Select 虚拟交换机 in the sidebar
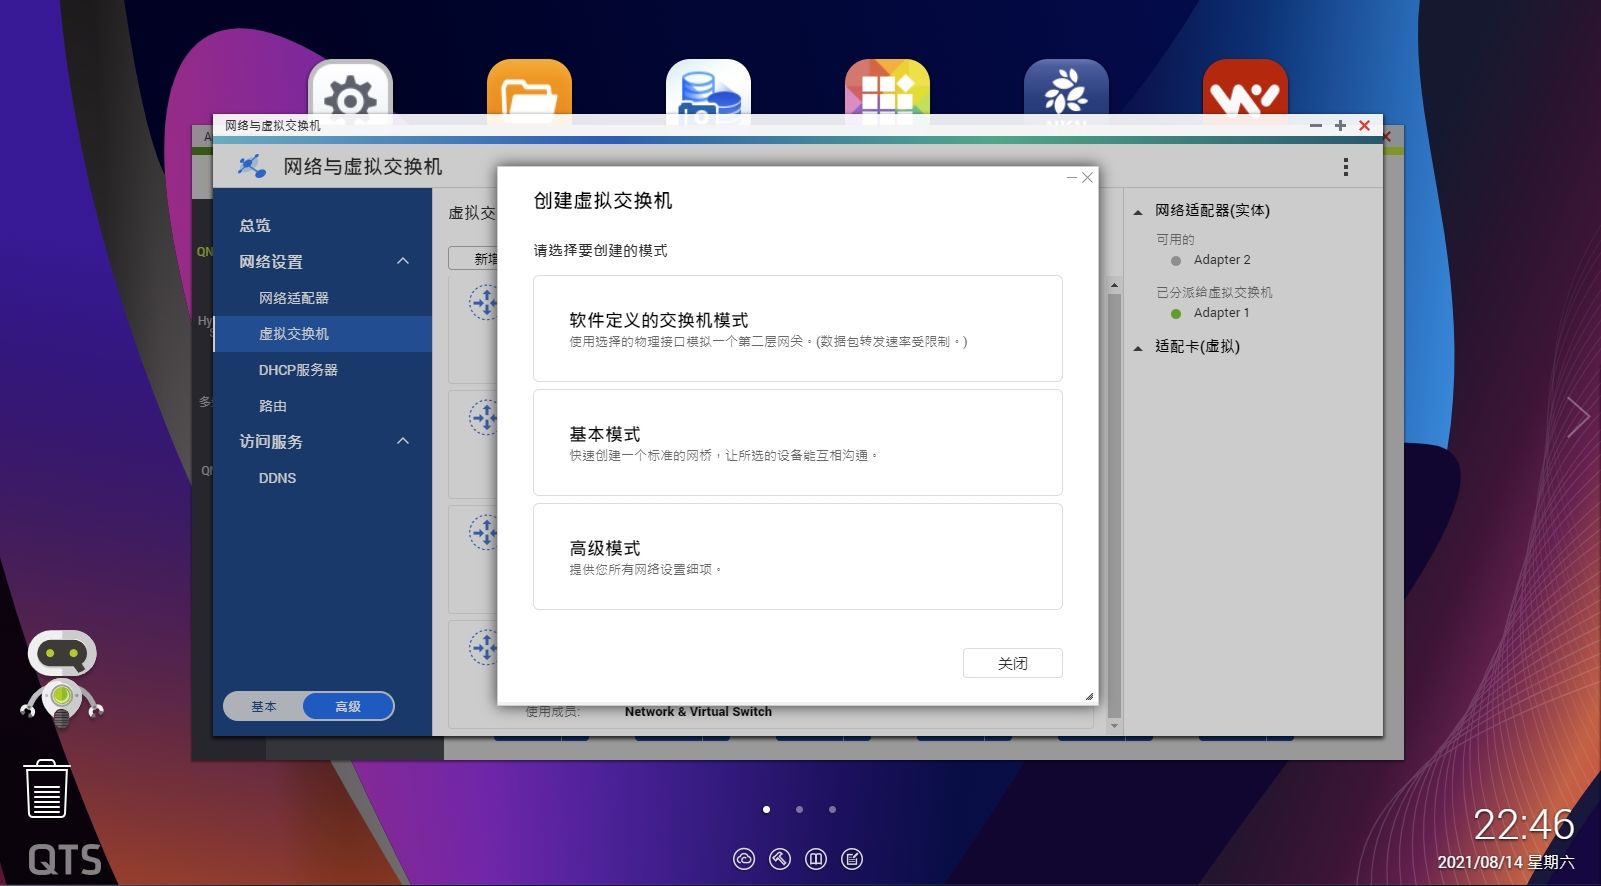Viewport: 1601px width, 886px height. click(322, 334)
